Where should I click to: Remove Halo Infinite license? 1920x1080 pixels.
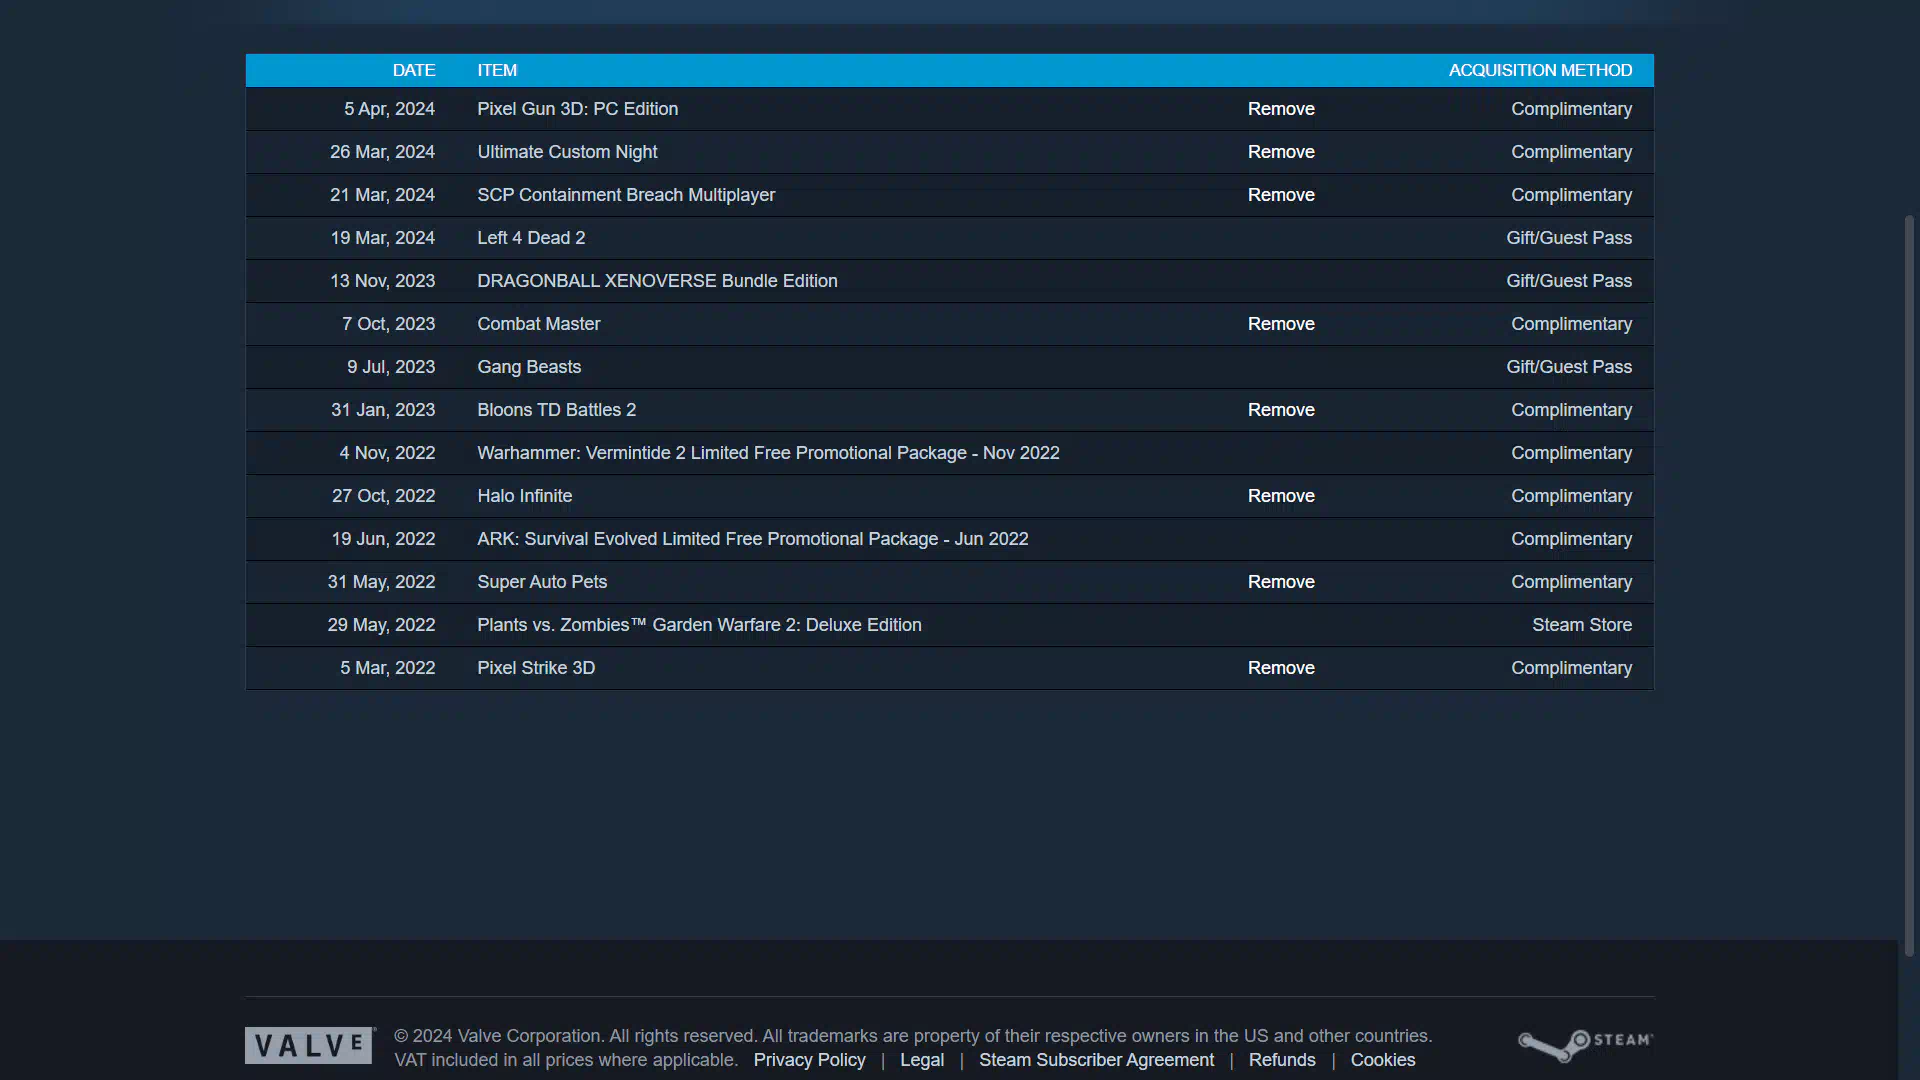[x=1281, y=496]
